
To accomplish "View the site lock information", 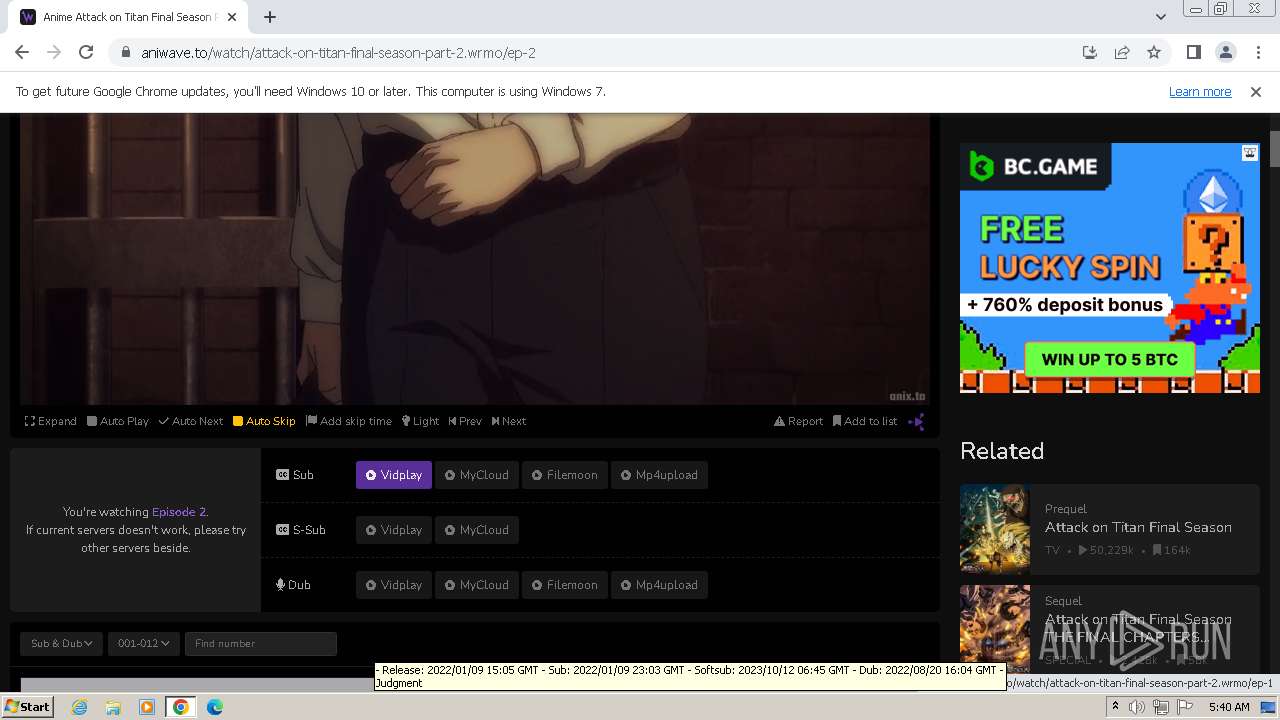I will pyautogui.click(x=125, y=52).
